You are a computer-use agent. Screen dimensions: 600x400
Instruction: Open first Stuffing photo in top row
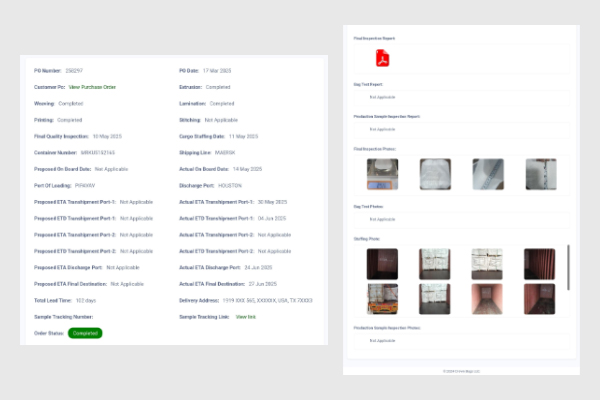(x=384, y=264)
